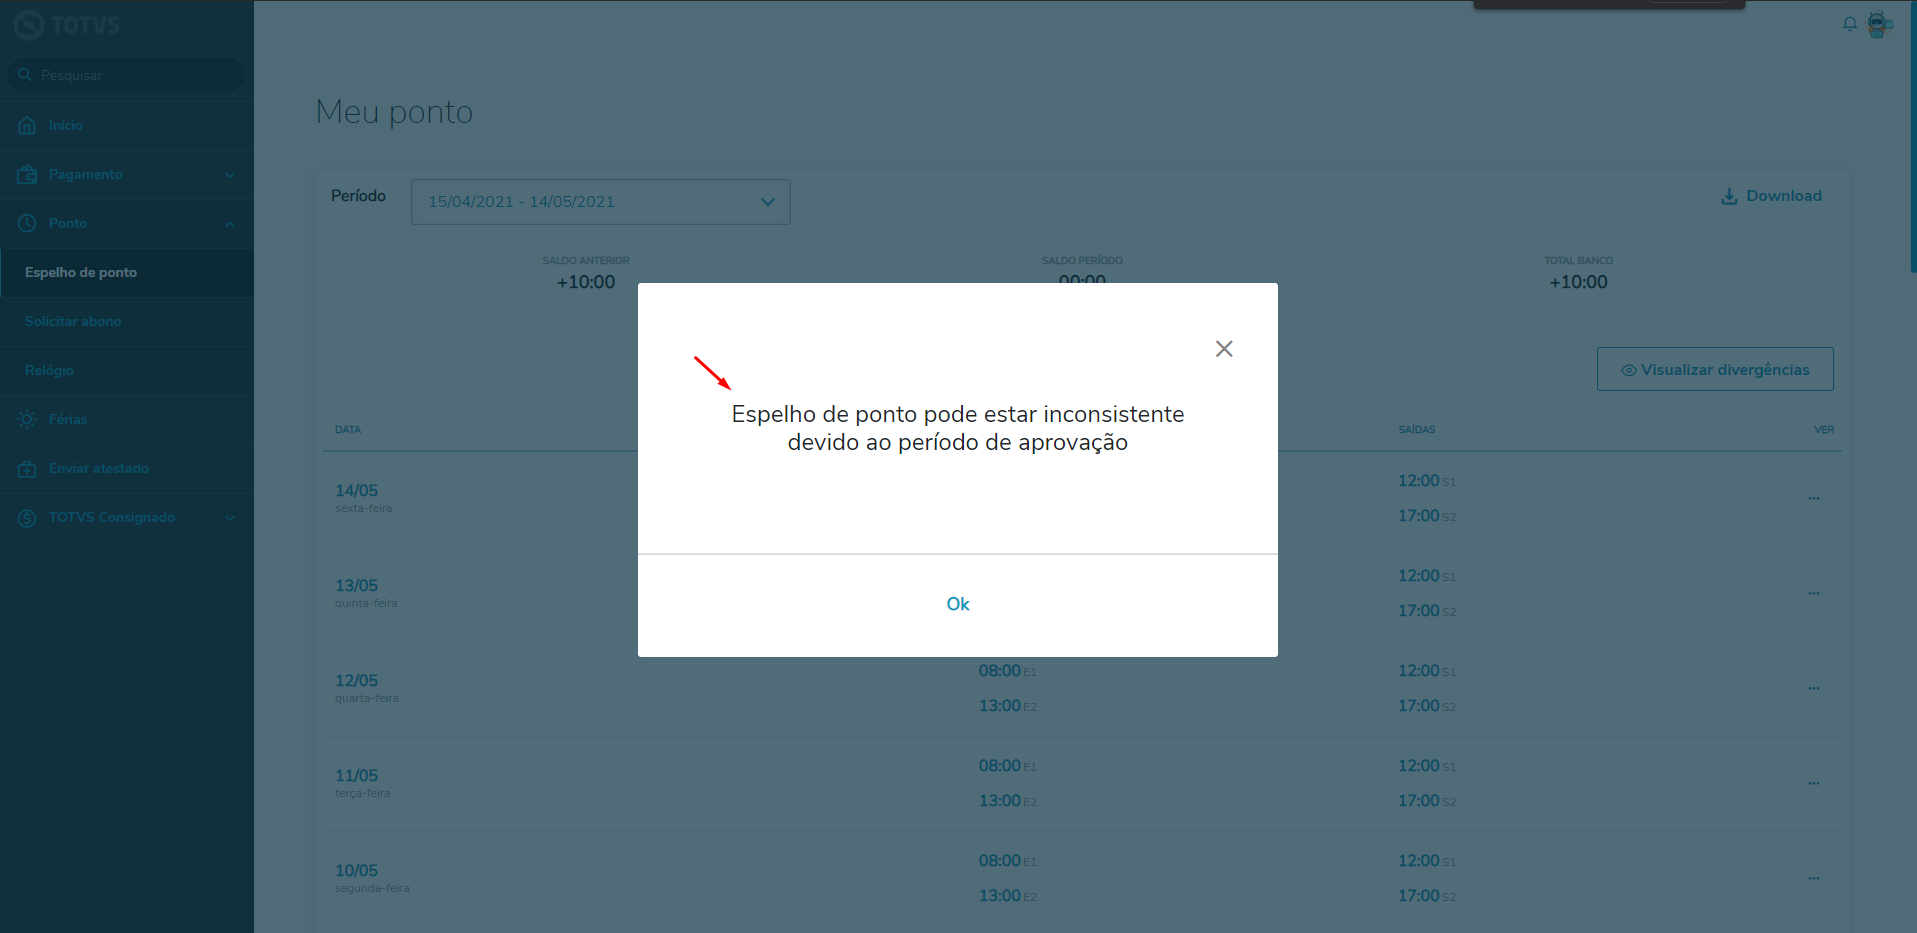1917x933 pixels.
Task: Click 12:00 S1 exit on 13/05
Action: coord(1427,576)
